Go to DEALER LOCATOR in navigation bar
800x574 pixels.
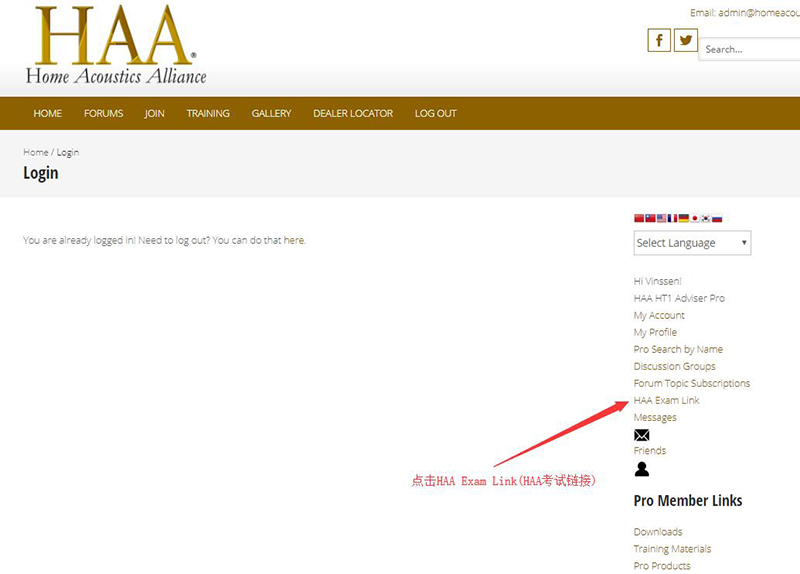coord(353,113)
